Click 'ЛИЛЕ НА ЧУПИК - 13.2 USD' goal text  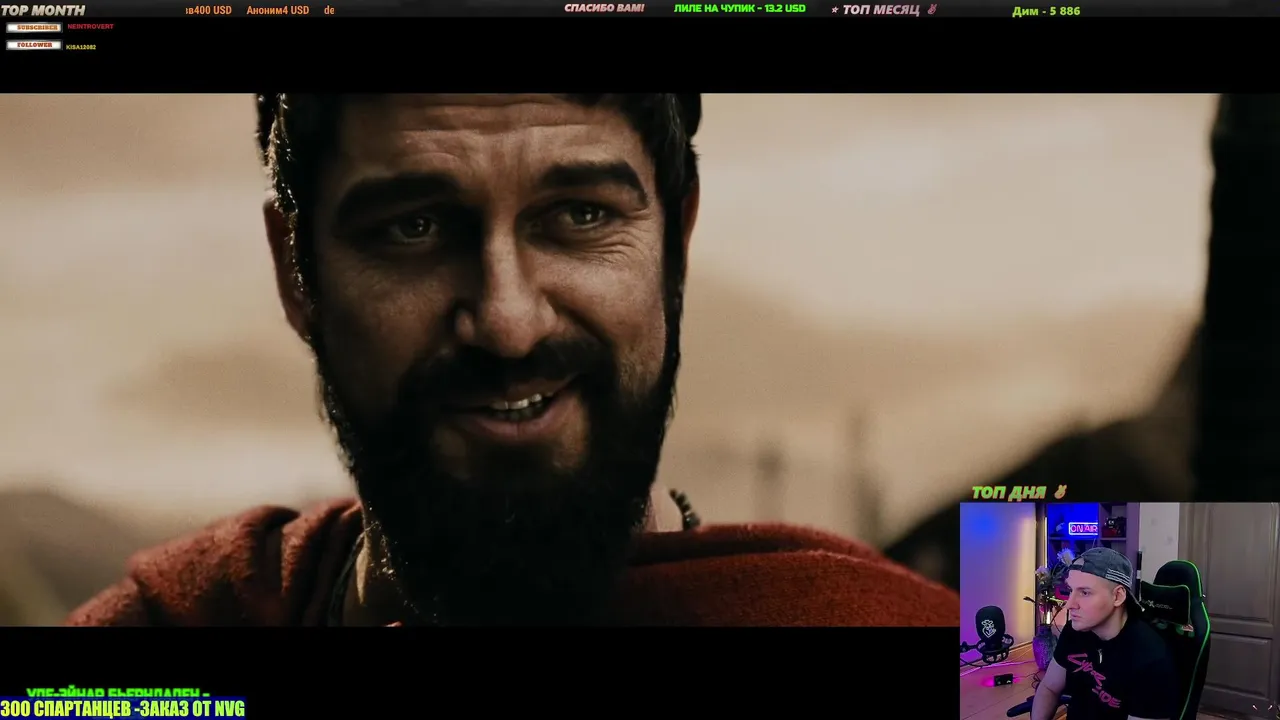tap(739, 9)
